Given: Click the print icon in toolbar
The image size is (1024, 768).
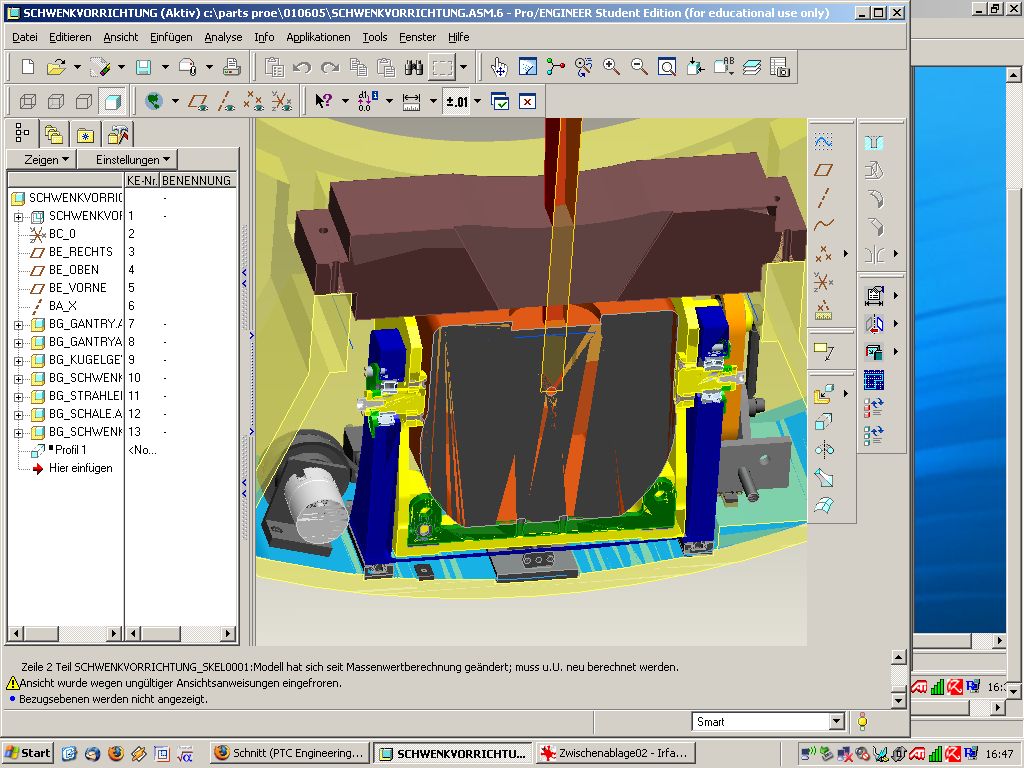Looking at the screenshot, I should pyautogui.click(x=232, y=67).
